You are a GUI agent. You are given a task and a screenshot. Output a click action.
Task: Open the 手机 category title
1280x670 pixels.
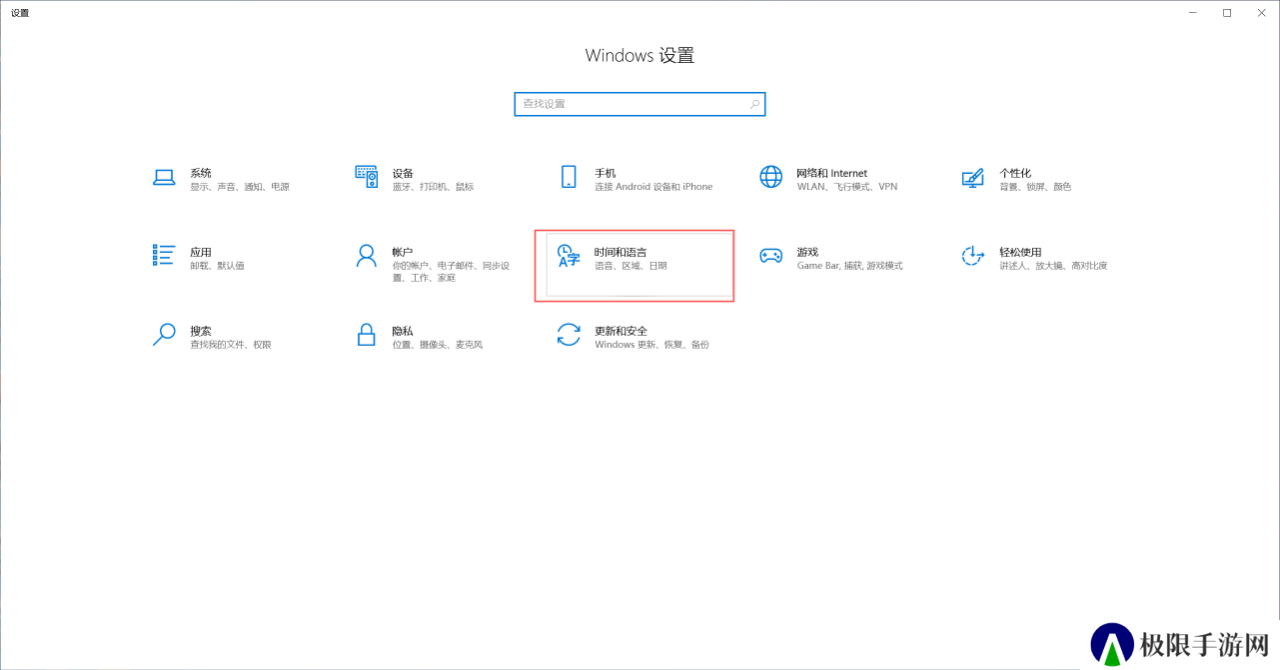click(605, 173)
